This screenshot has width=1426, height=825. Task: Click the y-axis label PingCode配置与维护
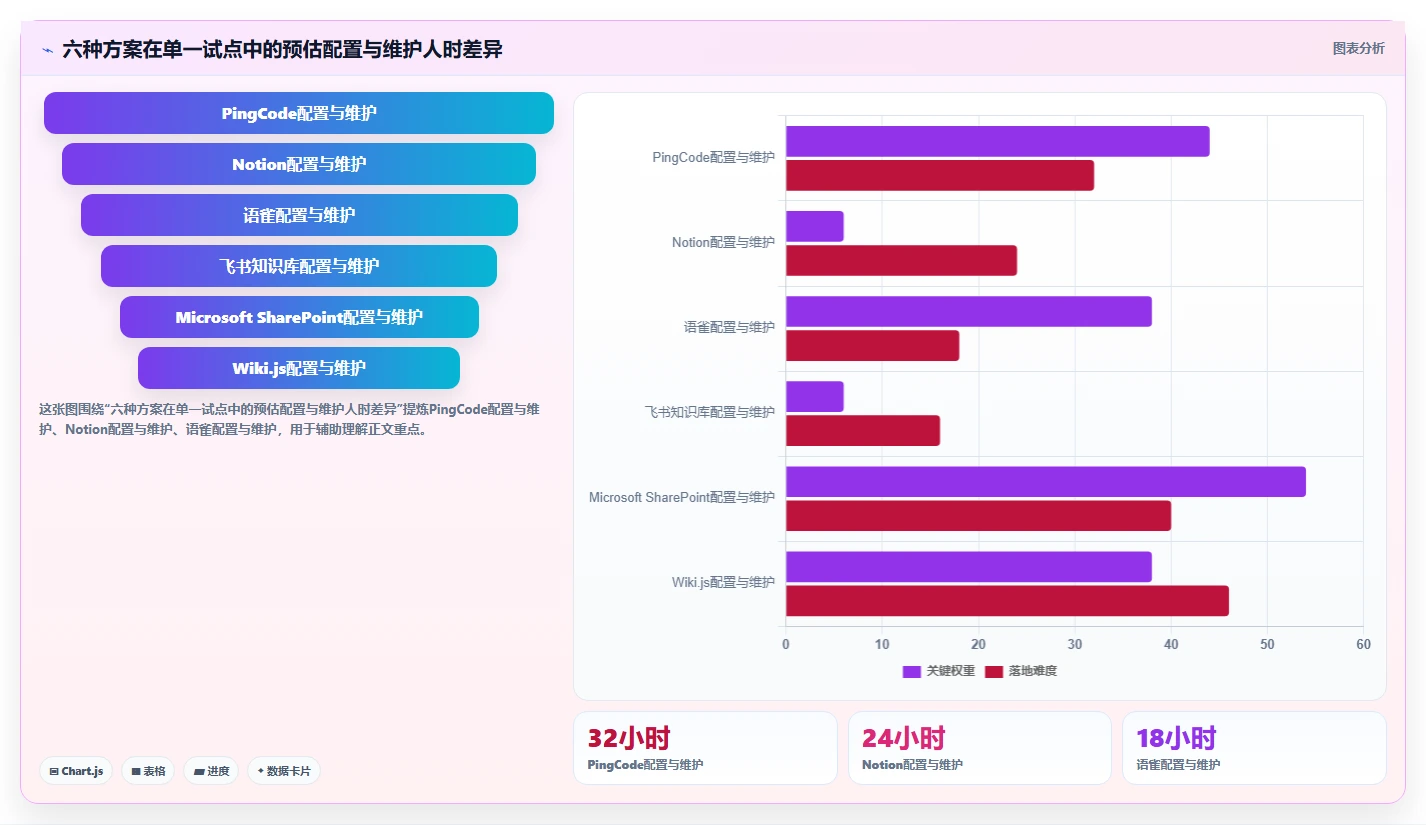click(x=713, y=157)
